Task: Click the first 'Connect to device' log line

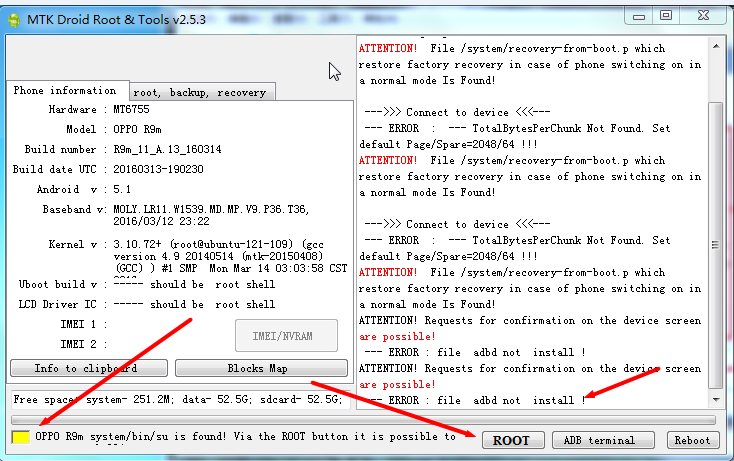Action: click(457, 112)
